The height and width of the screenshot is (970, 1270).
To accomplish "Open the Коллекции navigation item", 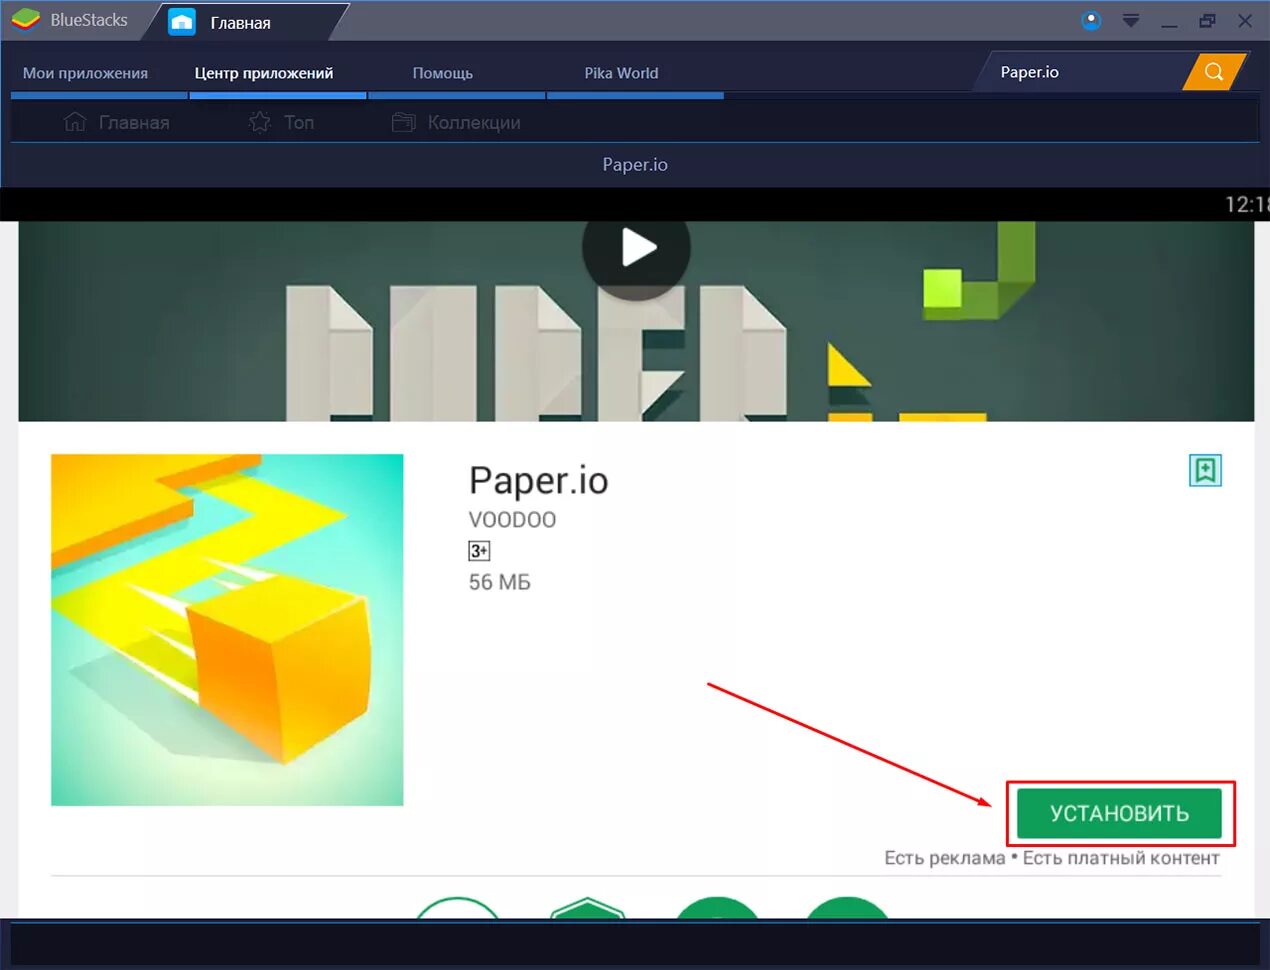I will [456, 122].
